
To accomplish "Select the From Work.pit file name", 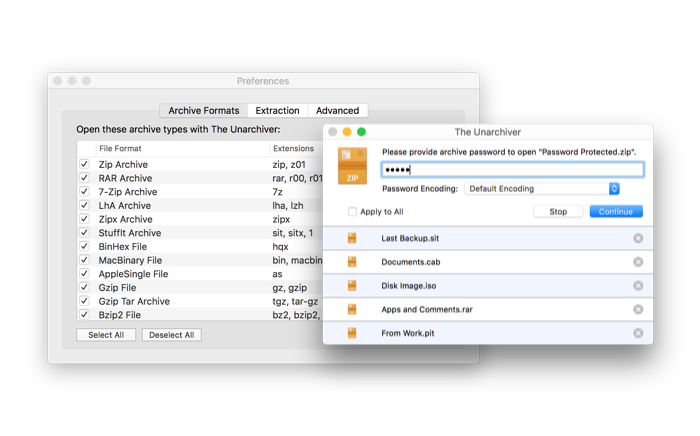I will pyautogui.click(x=408, y=333).
